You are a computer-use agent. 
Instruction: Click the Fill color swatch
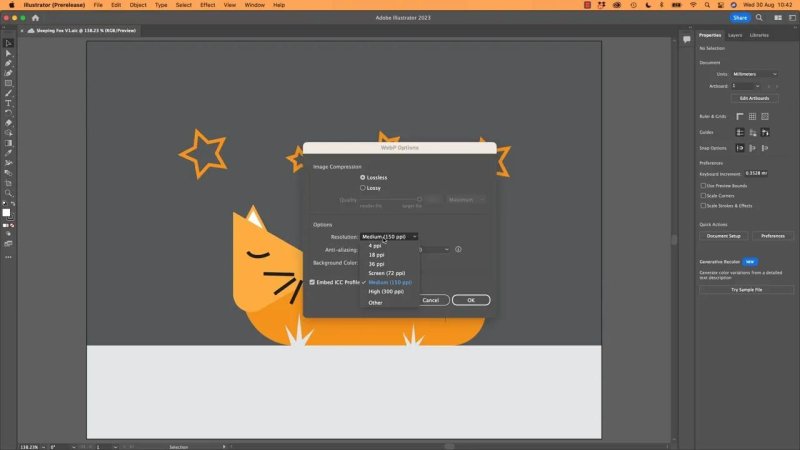(x=6, y=213)
